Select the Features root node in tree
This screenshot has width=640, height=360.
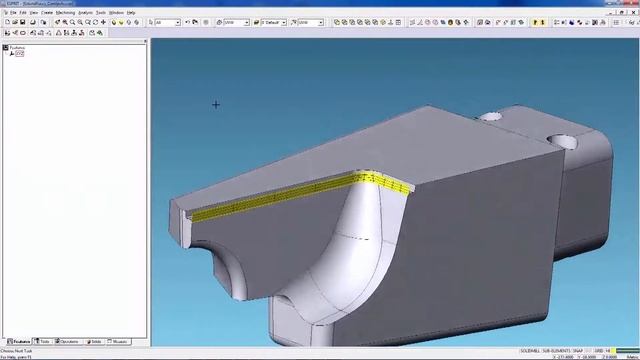pyautogui.click(x=17, y=48)
